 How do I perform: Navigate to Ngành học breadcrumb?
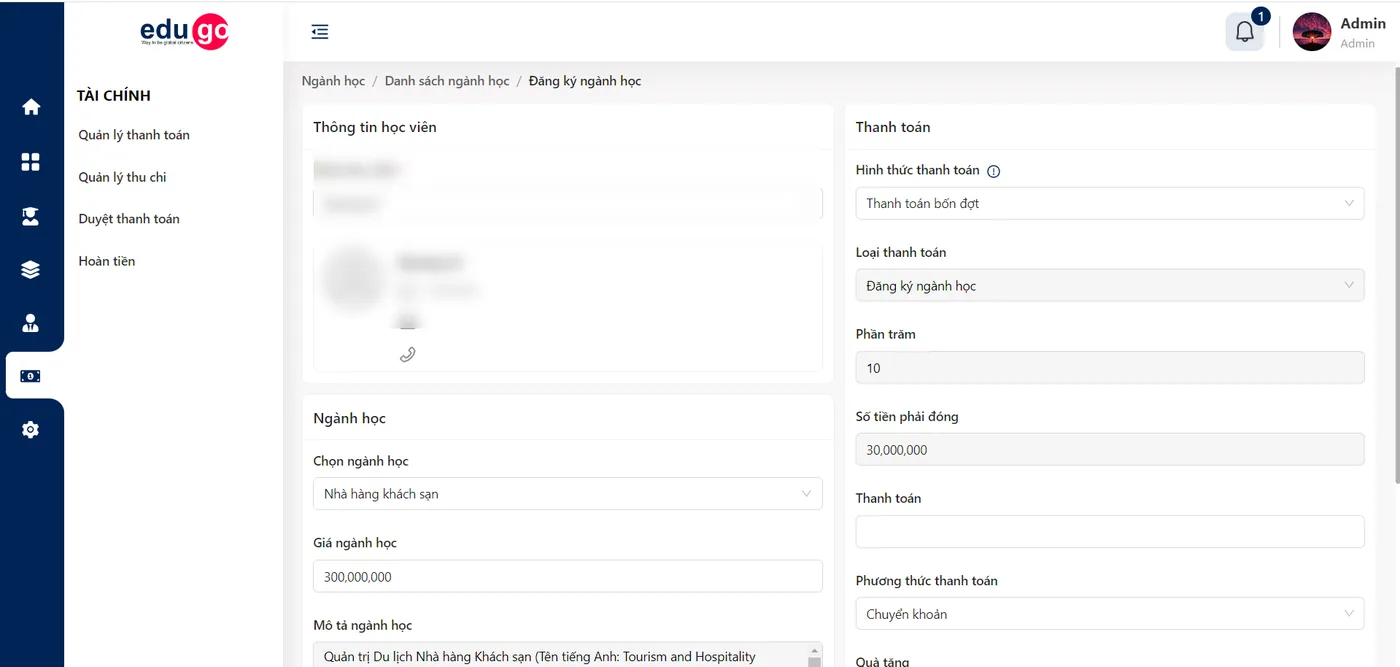[x=333, y=81]
